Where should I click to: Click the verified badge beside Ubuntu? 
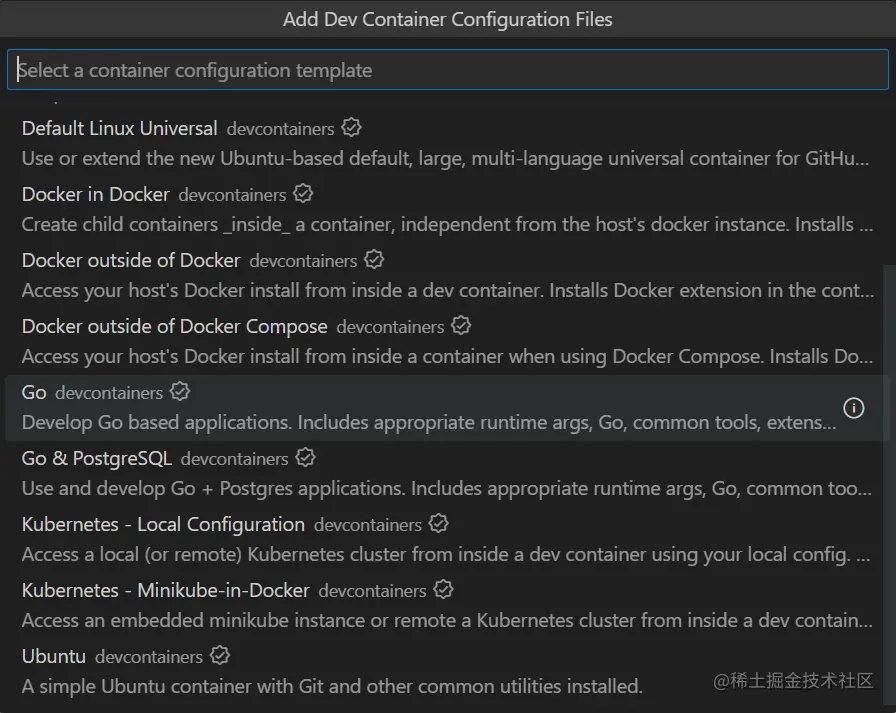point(220,656)
